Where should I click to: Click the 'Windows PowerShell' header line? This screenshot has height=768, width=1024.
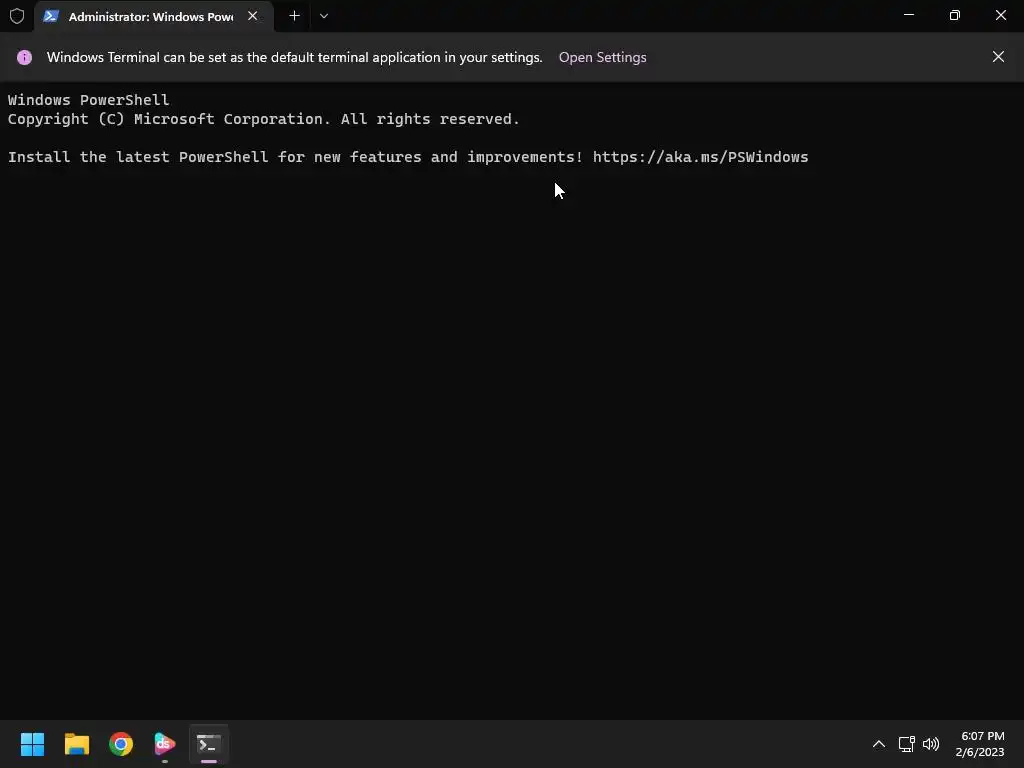(x=88, y=100)
